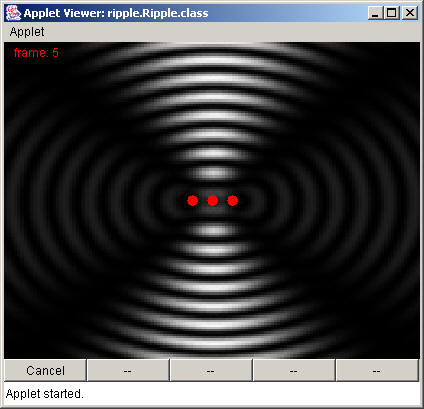The image size is (424, 409).
Task: Click the Applet Viewer Java icon in title bar
Action: [x=13, y=13]
